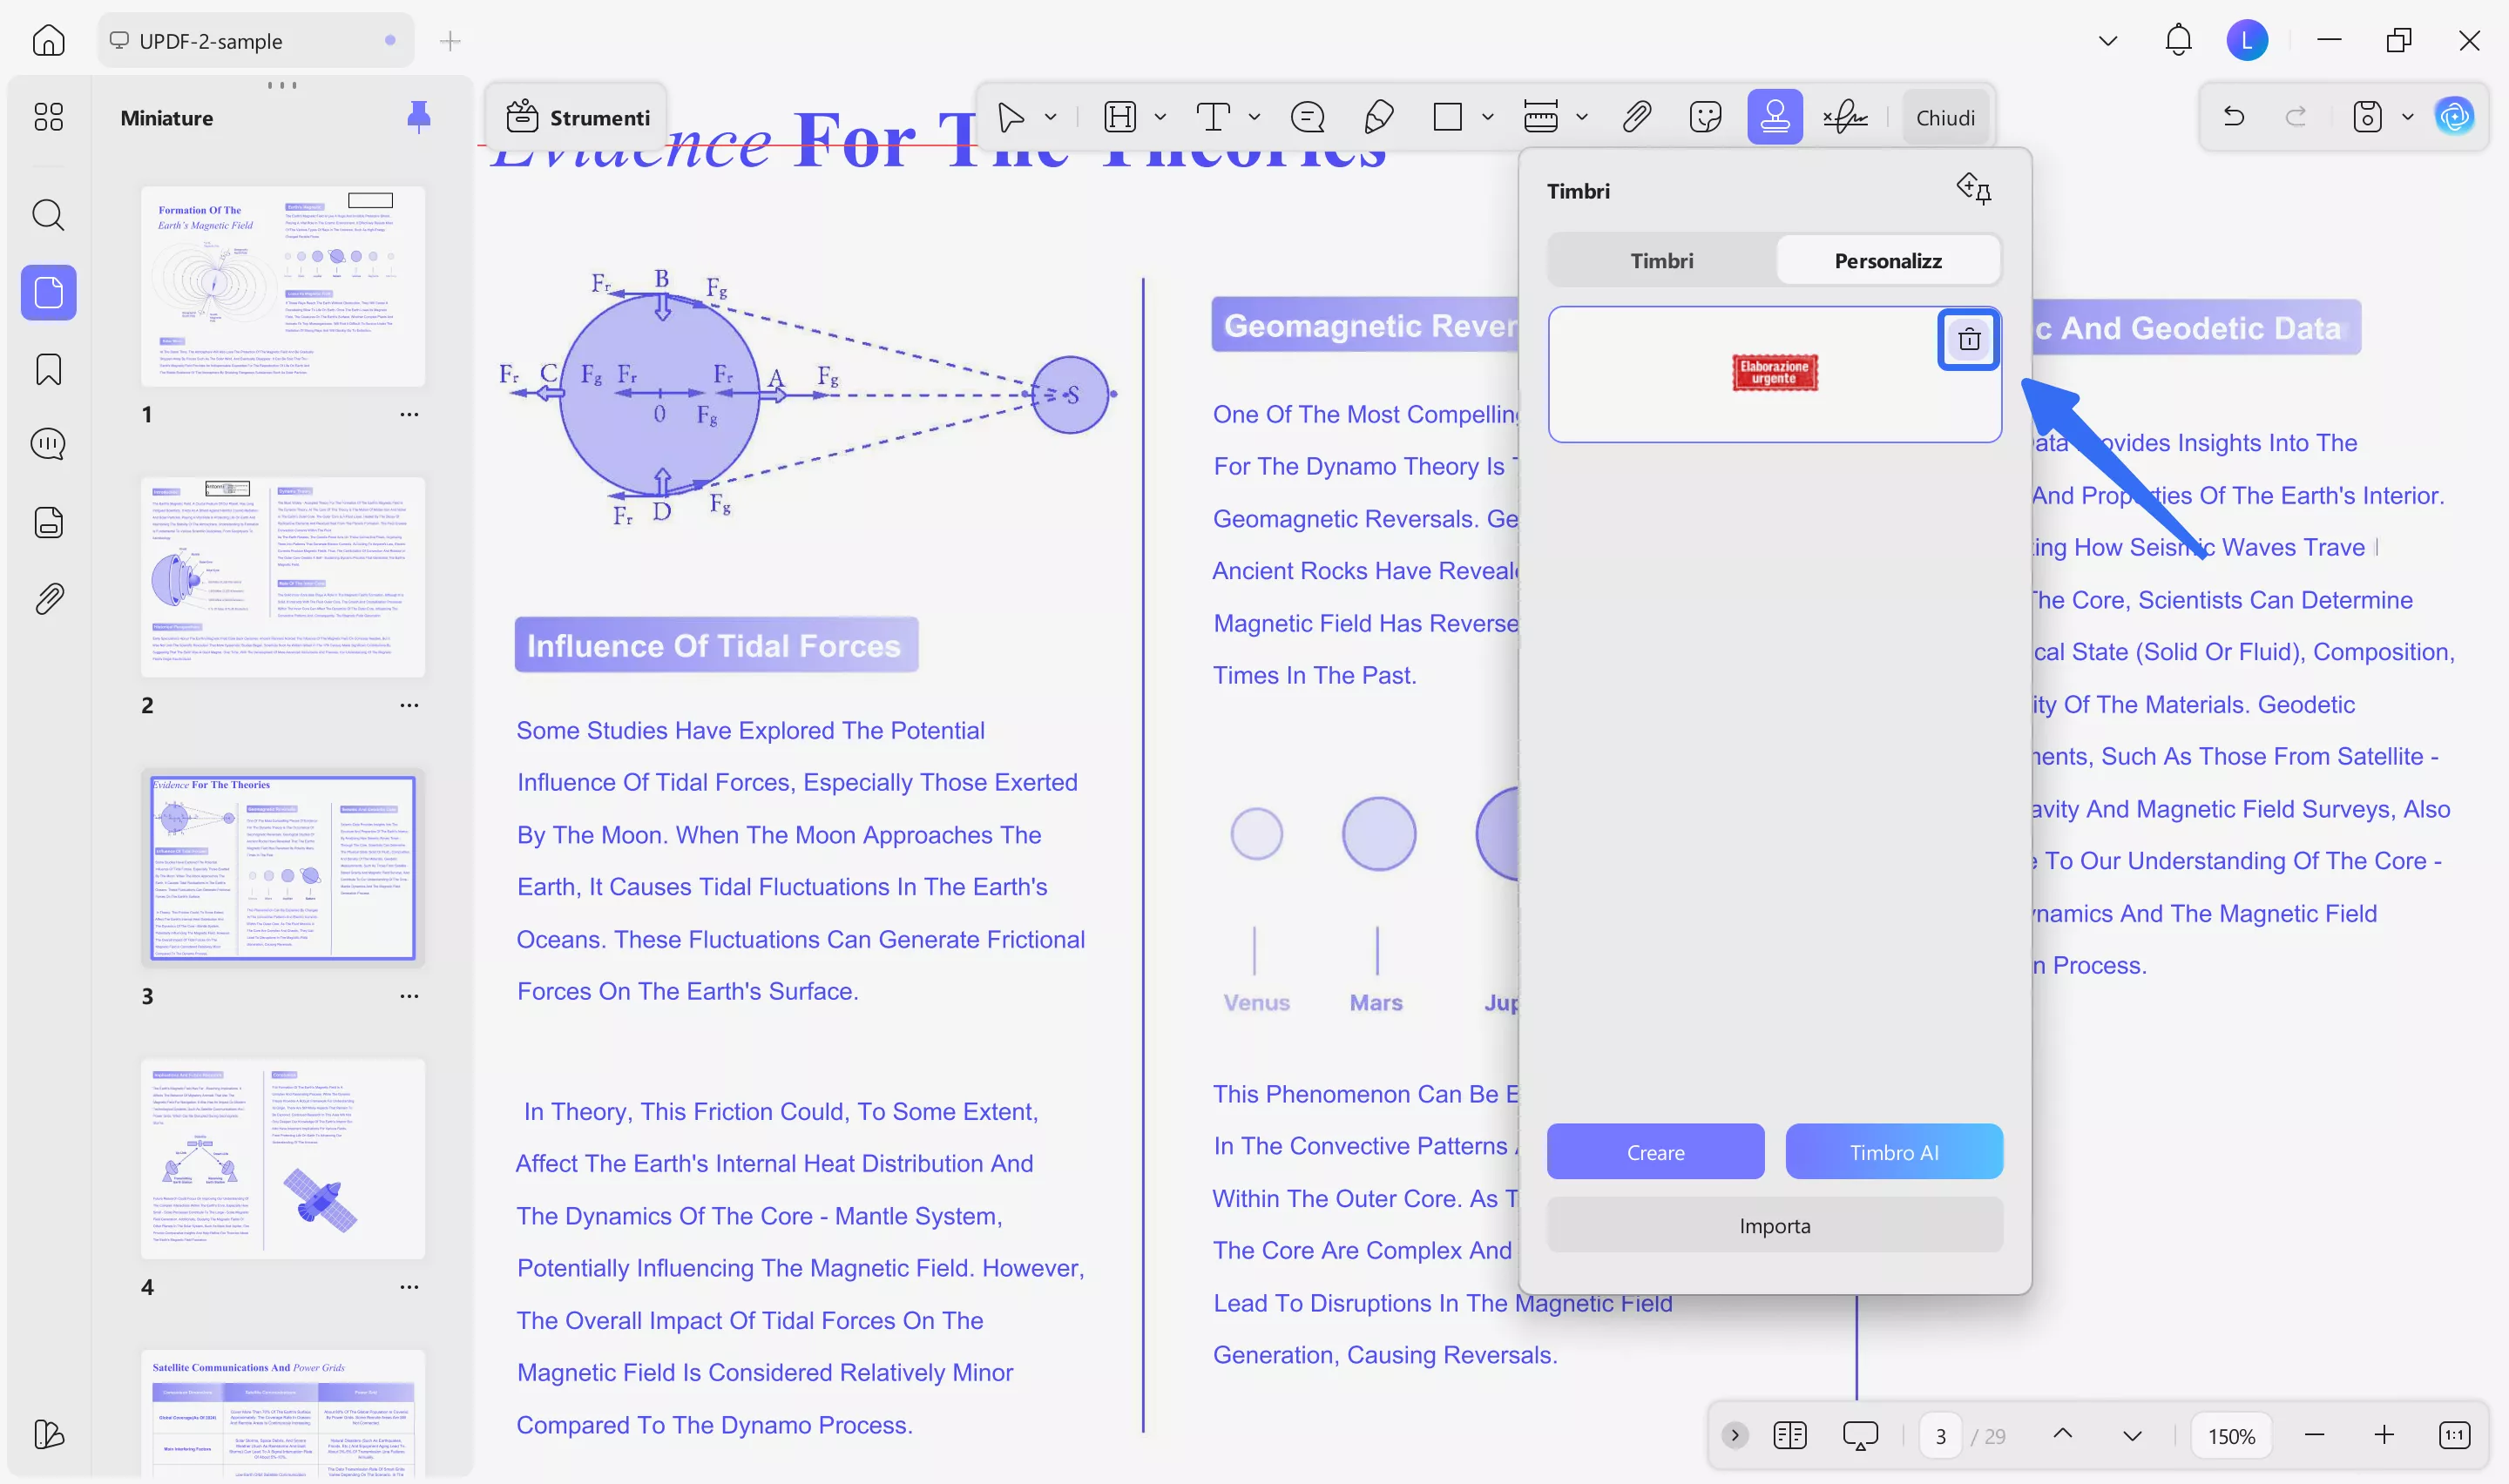The image size is (2509, 1484).
Task: Delete the custom Elaborazione urgente stamp
Action: click(1968, 340)
